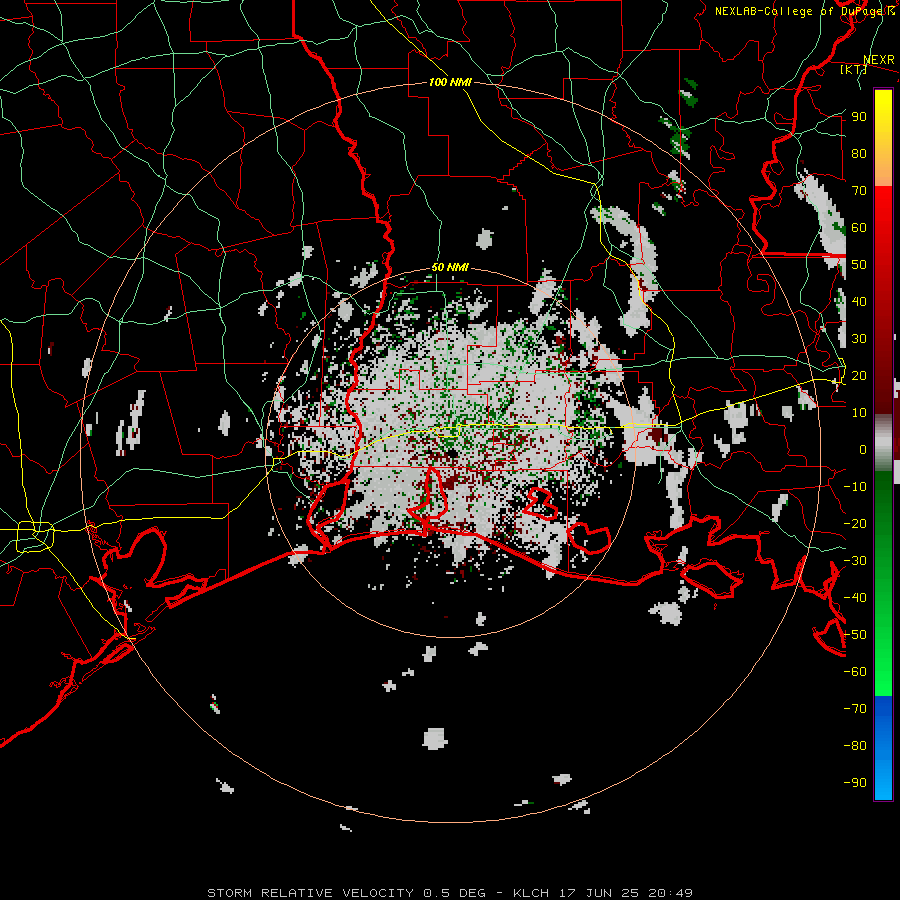Click the 0 value on the velocity scale
Image resolution: width=900 pixels, height=900 pixels.
coord(863,449)
